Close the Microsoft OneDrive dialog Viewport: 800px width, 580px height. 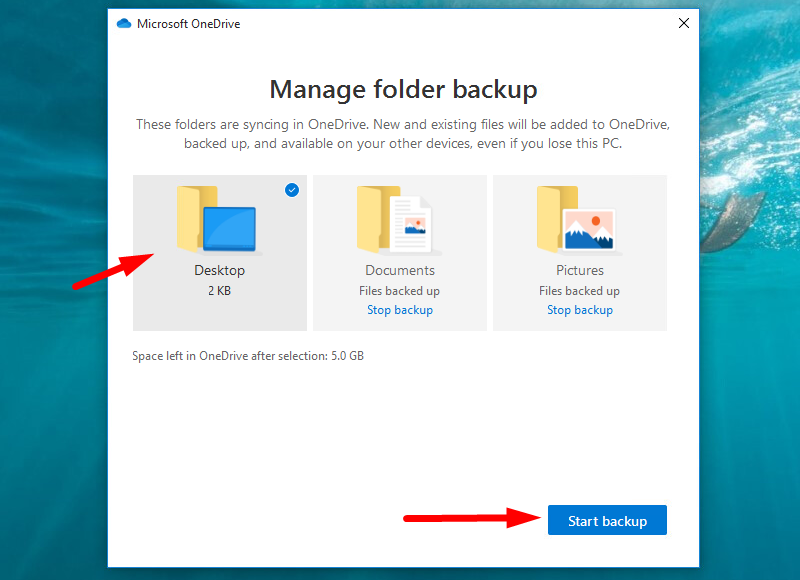coord(684,23)
